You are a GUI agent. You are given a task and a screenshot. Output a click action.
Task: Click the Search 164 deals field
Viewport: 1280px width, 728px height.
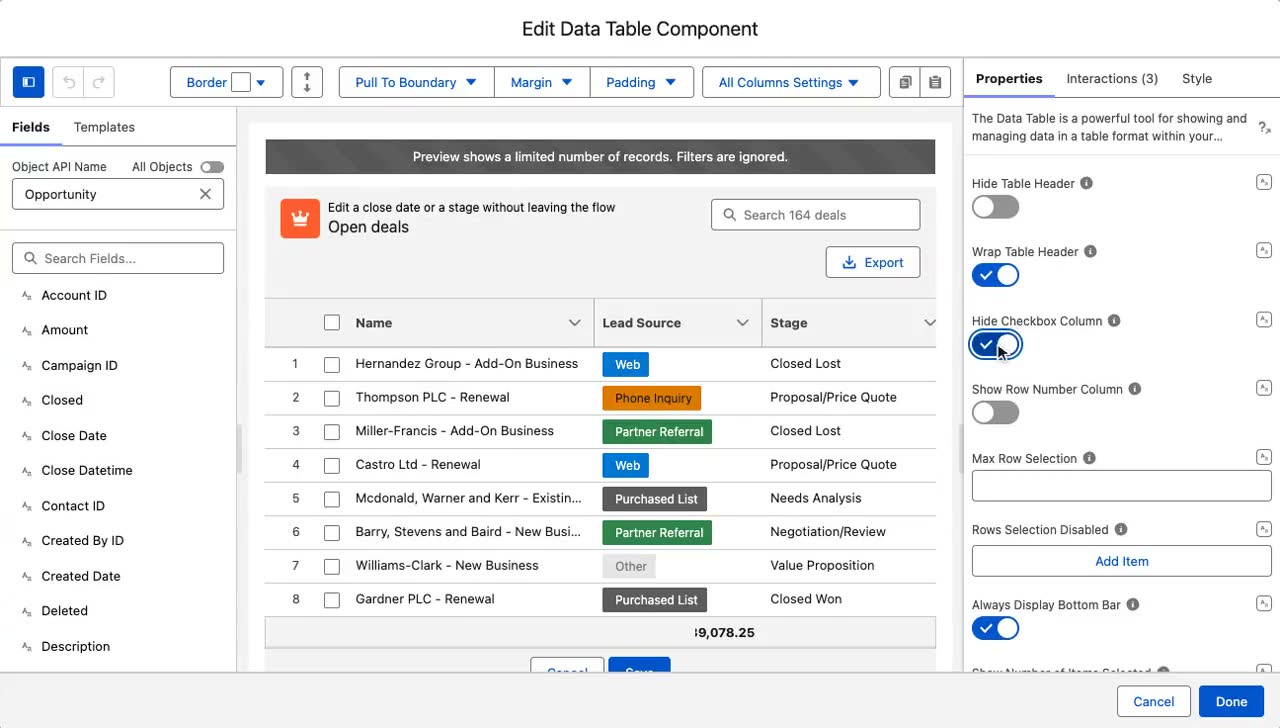815,215
